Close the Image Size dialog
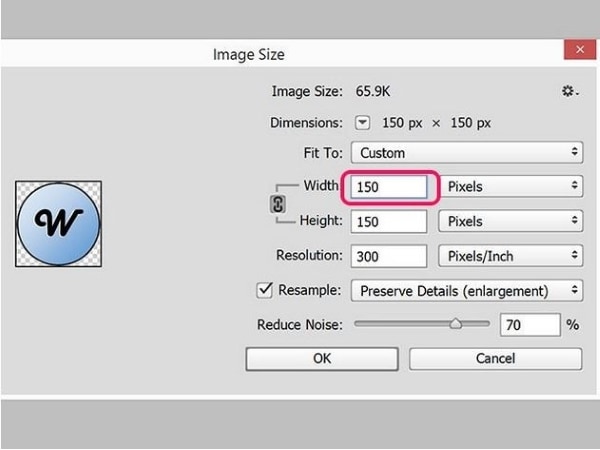This screenshot has height=450, width=600. (x=576, y=52)
